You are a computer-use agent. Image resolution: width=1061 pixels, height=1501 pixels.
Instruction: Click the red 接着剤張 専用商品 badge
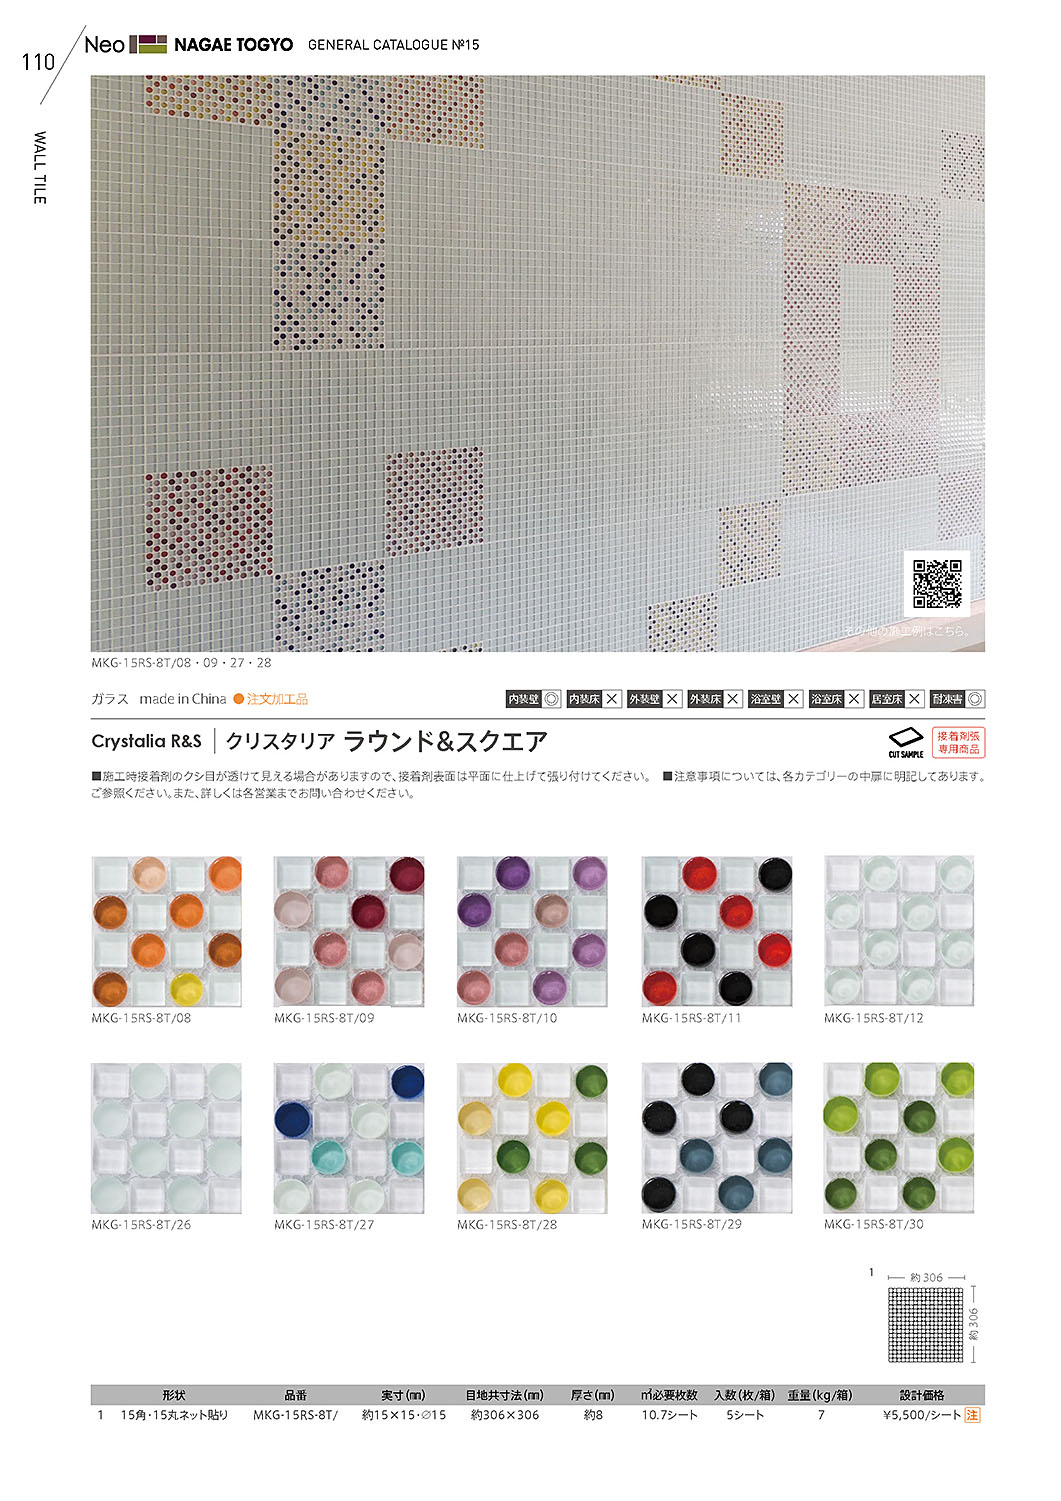(x=958, y=742)
